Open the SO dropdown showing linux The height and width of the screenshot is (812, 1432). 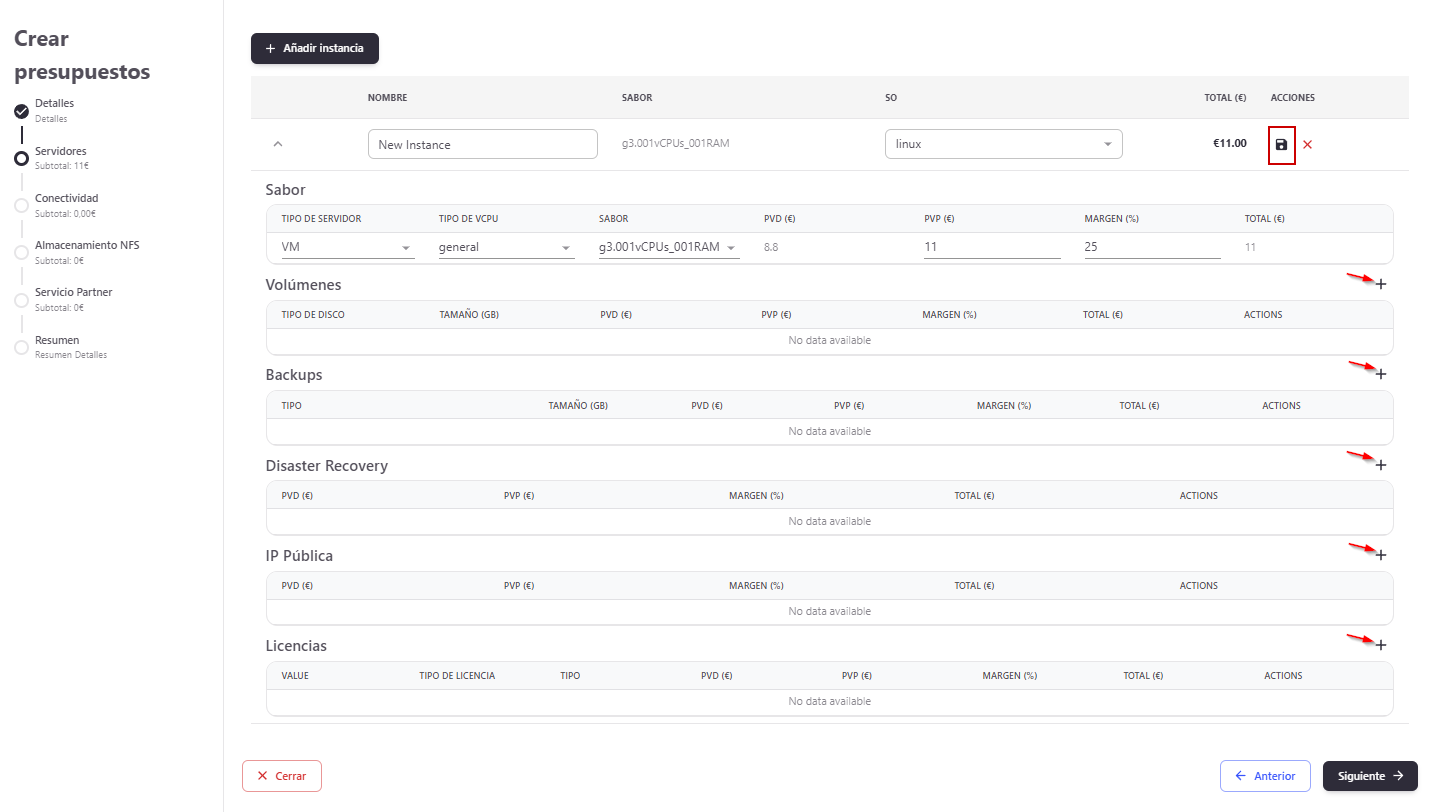click(x=1003, y=144)
